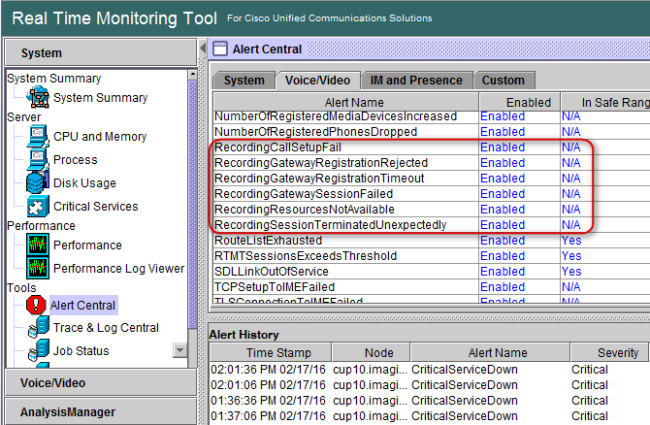This screenshot has width=650, height=425.
Task: Open the System alerts tab
Action: tap(243, 80)
